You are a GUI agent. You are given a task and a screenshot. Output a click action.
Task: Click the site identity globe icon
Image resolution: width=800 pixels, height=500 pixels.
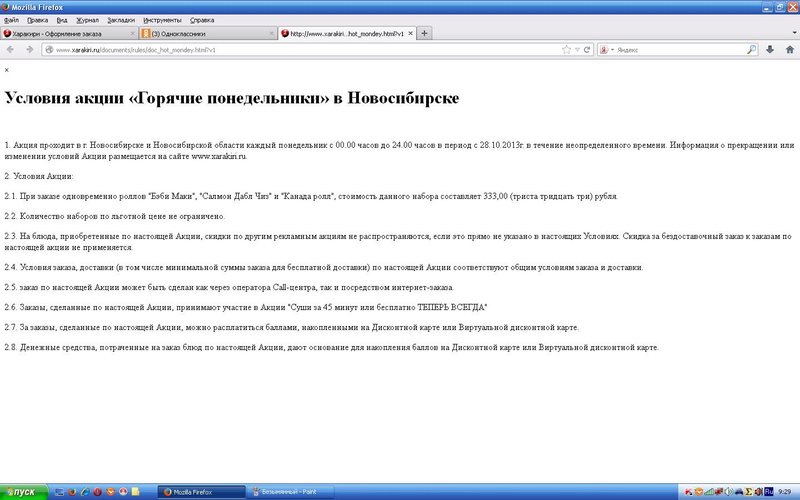[49, 49]
